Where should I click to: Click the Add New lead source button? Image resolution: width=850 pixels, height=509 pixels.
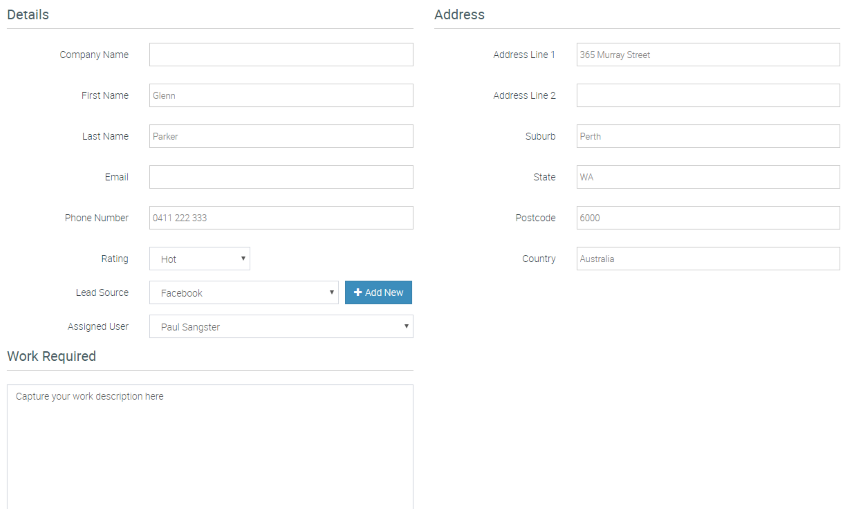pyautogui.click(x=378, y=292)
